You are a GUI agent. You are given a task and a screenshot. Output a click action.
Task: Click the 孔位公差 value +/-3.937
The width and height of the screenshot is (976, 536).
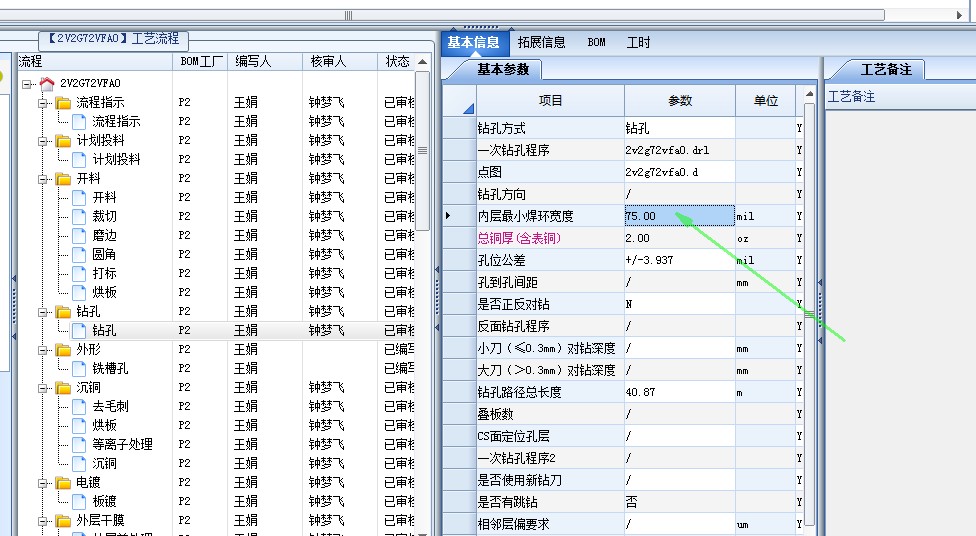(x=680, y=260)
